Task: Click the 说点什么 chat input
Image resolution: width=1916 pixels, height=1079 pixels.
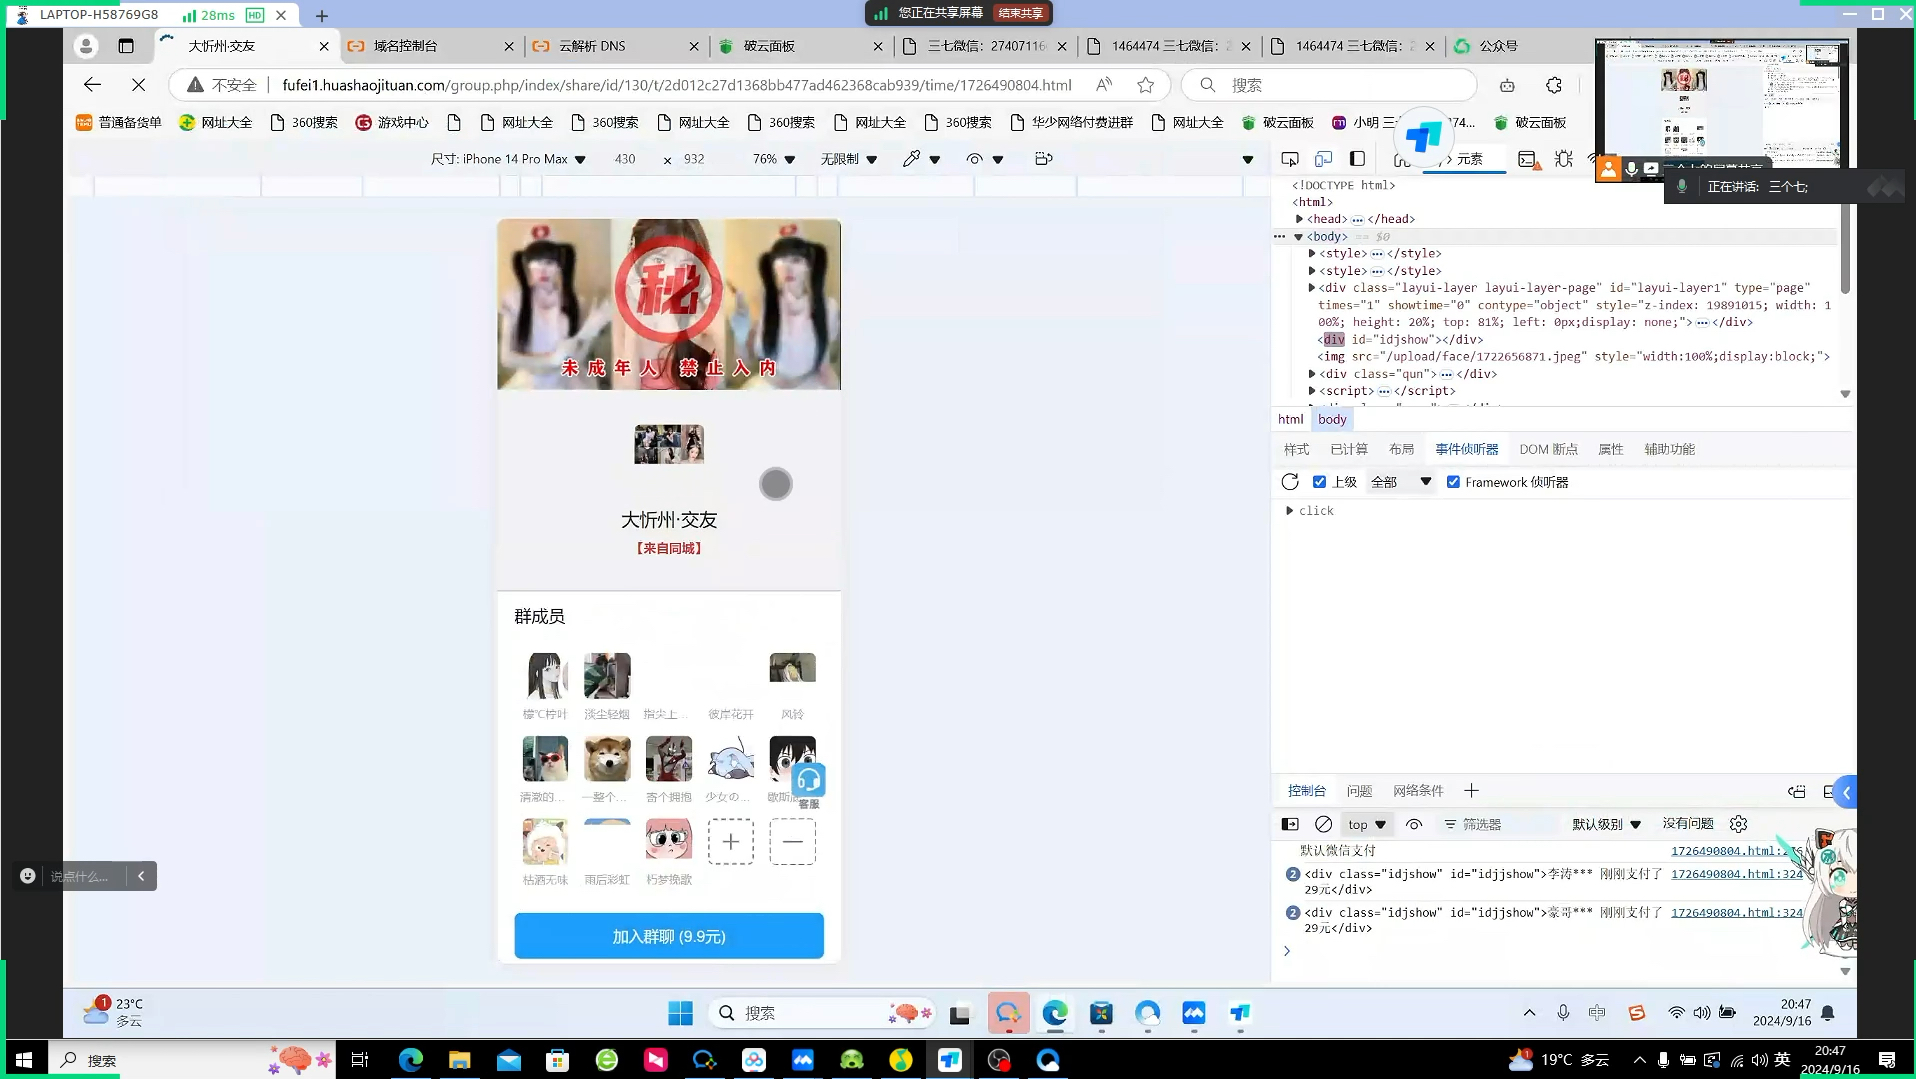Action: click(x=80, y=876)
